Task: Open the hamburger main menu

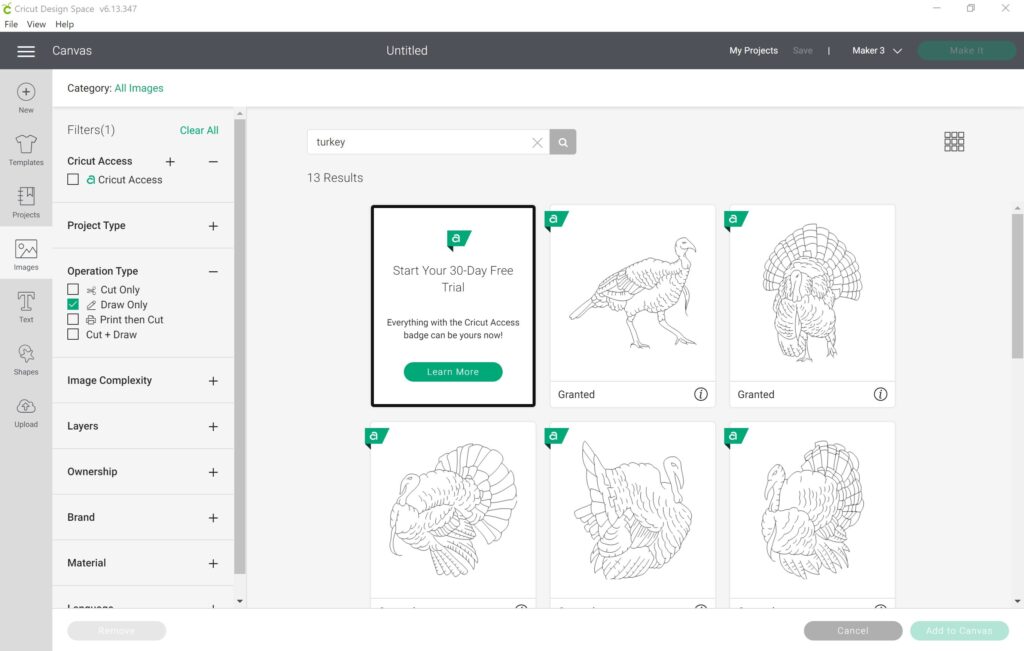Action: (x=26, y=51)
